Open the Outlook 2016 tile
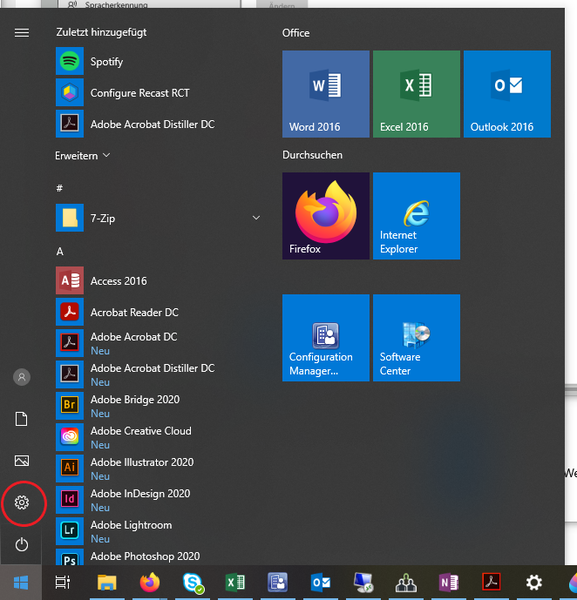577x600 pixels. tap(507, 94)
